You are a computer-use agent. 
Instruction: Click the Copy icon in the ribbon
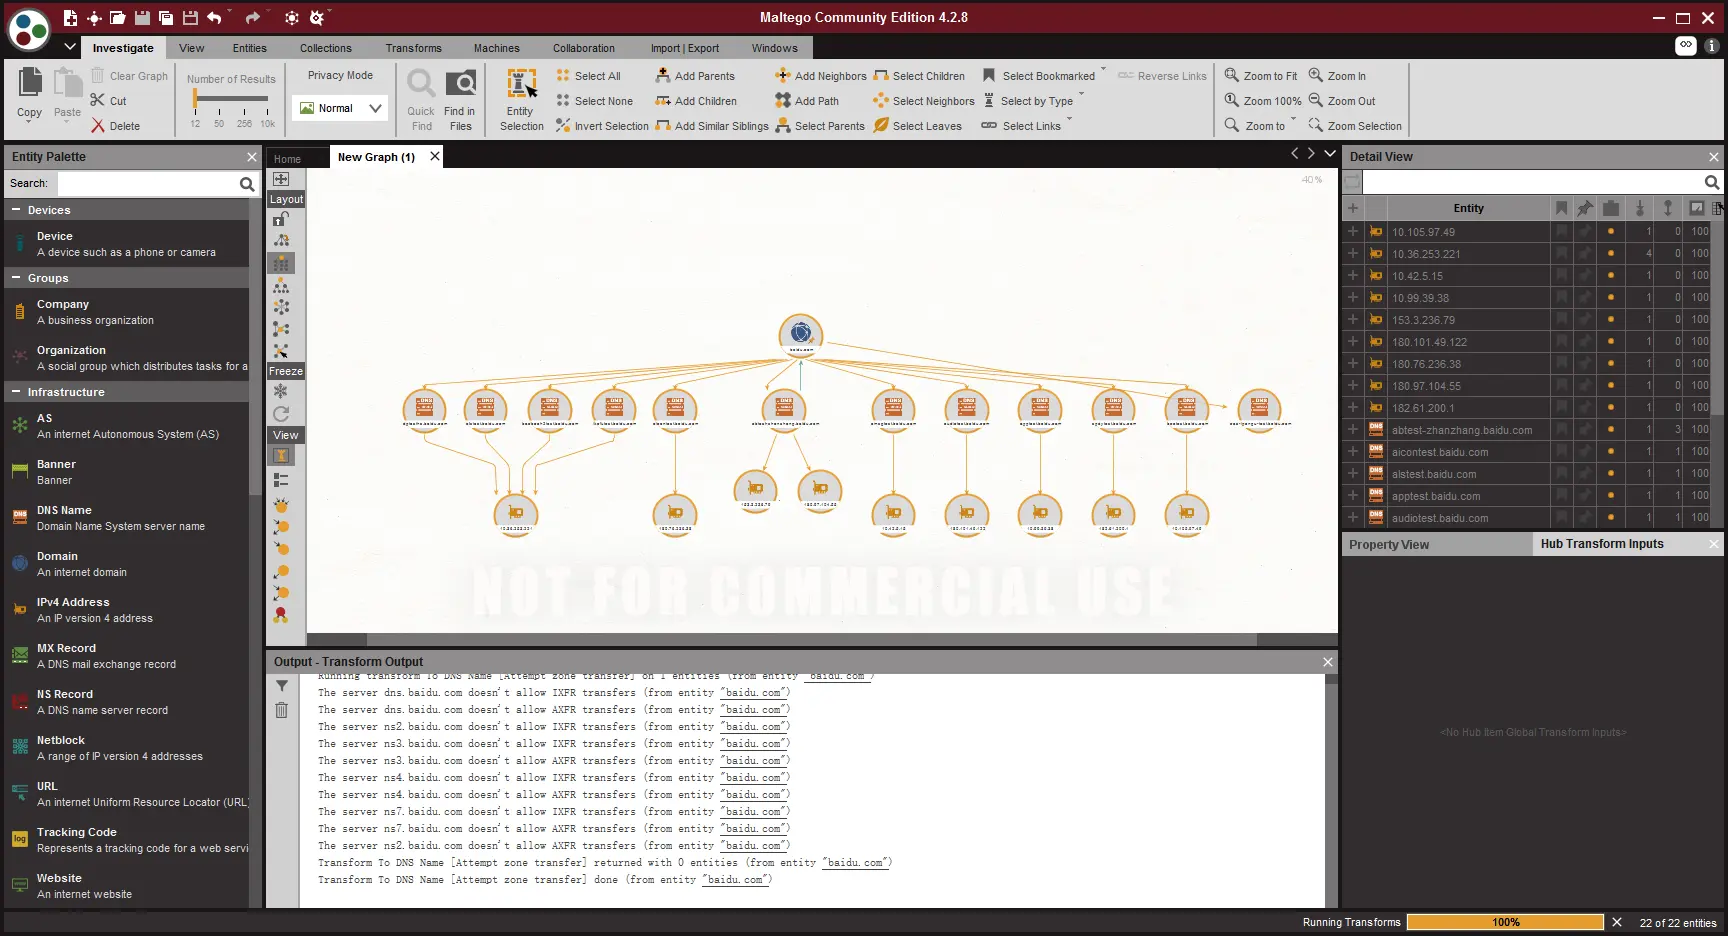30,93
